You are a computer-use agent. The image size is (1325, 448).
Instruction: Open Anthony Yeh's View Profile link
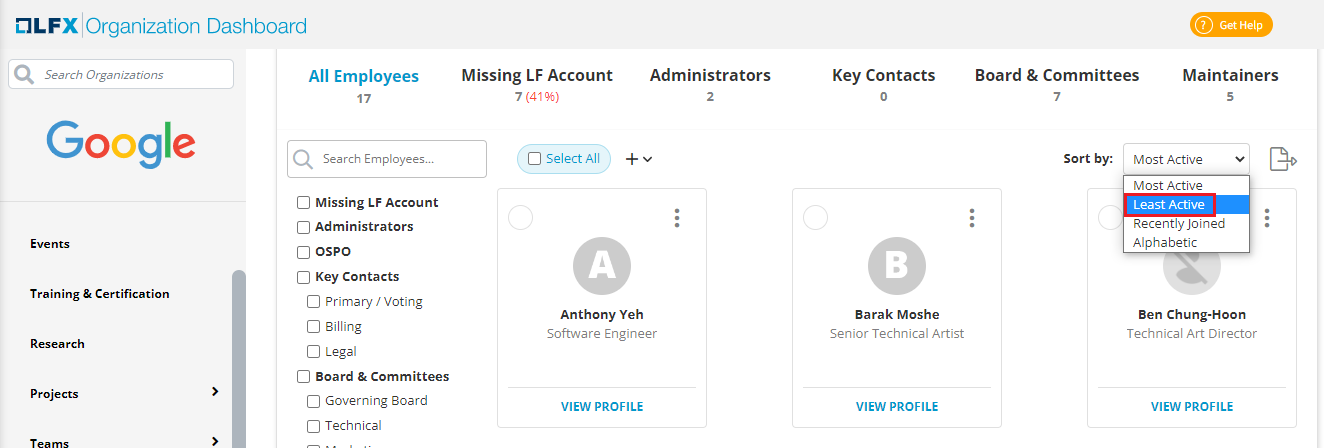pyautogui.click(x=602, y=407)
